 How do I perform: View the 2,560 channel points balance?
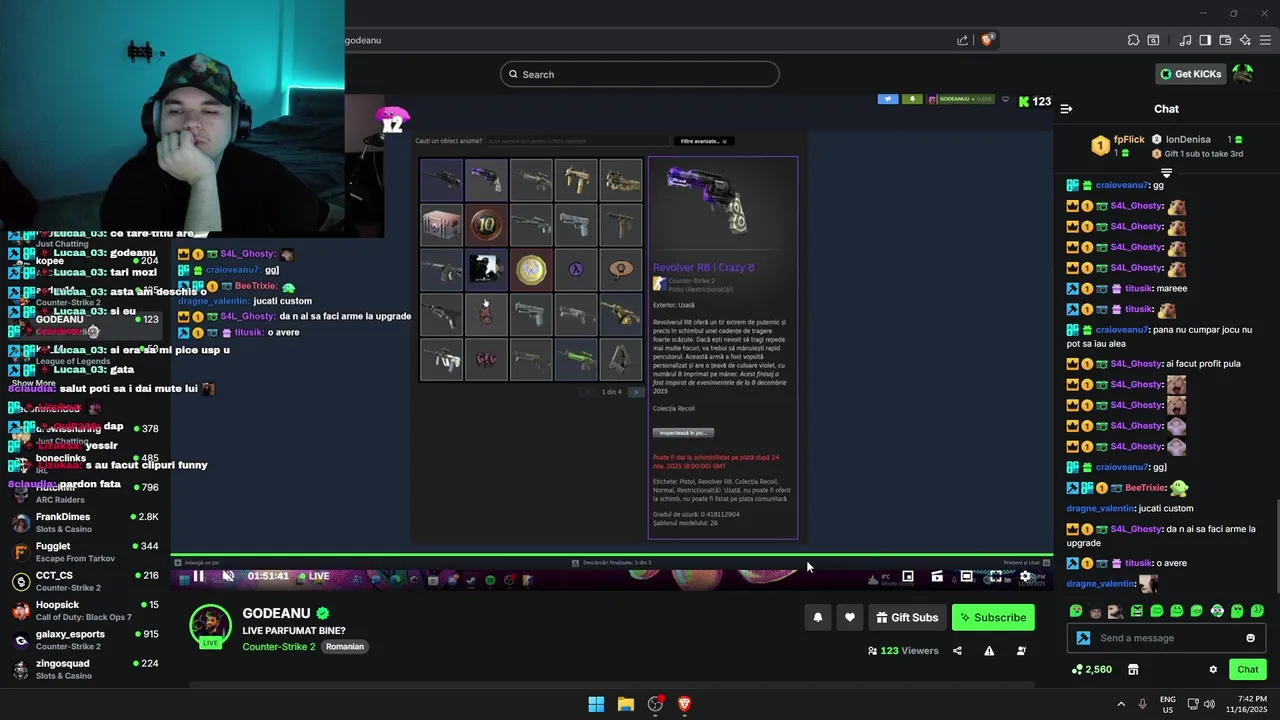tap(1092, 670)
